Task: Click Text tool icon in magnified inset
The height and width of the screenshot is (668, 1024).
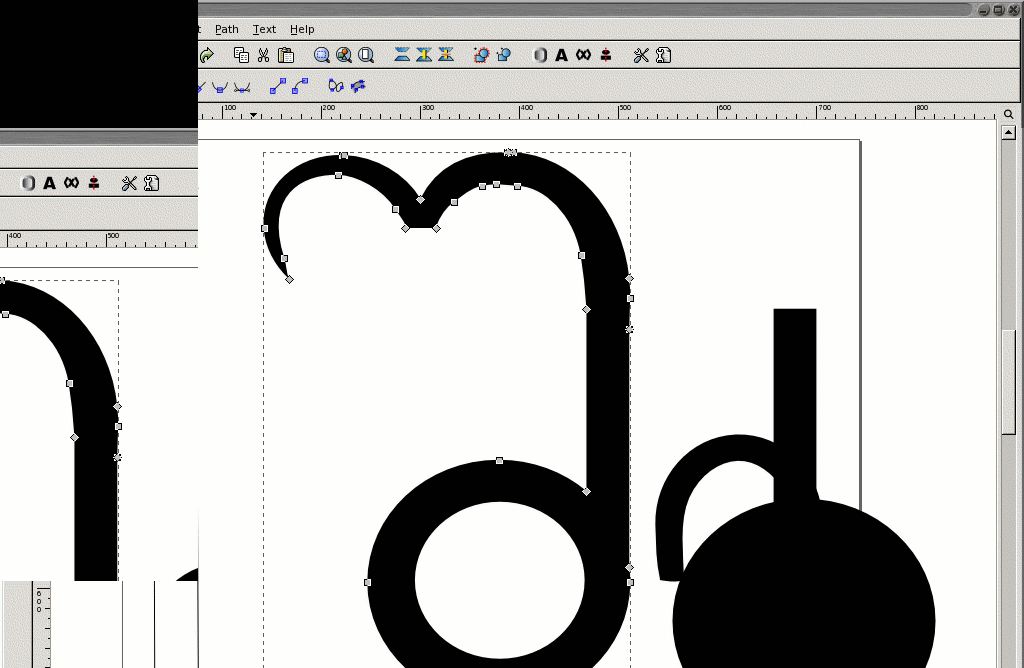Action: point(50,183)
